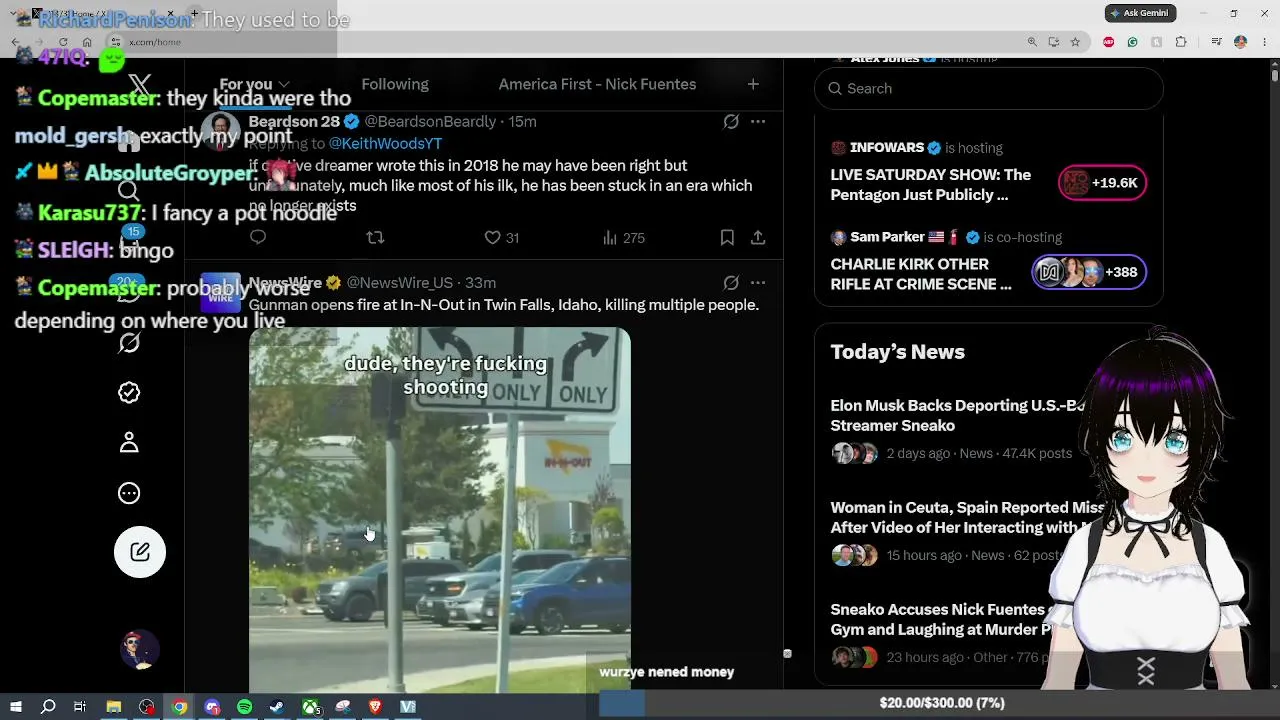Open LIVE SATURDAY SHOW space title

click(x=930, y=185)
